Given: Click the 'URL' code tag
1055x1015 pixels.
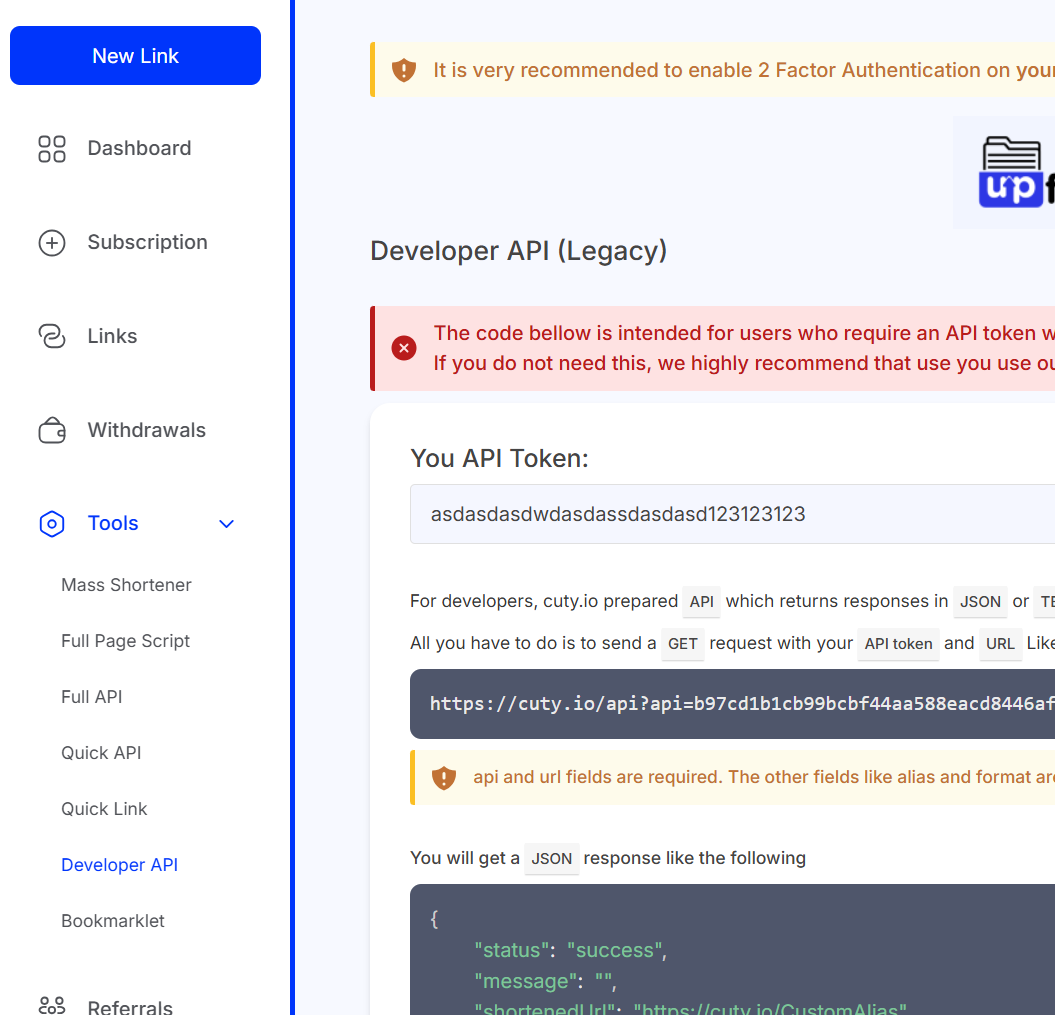Looking at the screenshot, I should 1001,644.
